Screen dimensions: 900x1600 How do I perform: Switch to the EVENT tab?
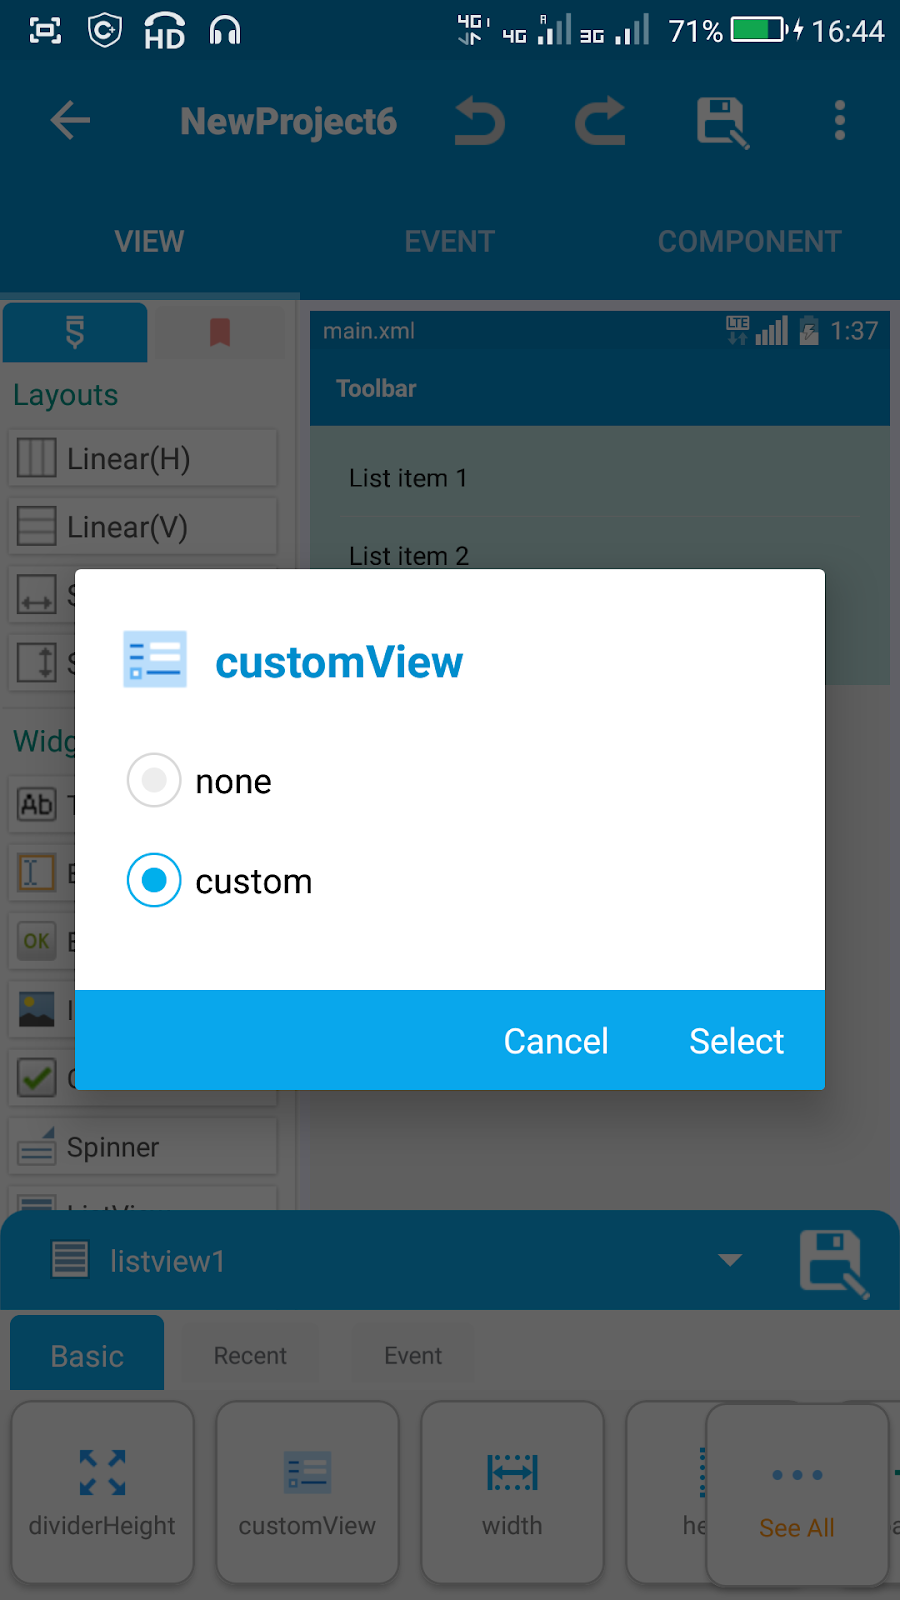[x=449, y=240]
